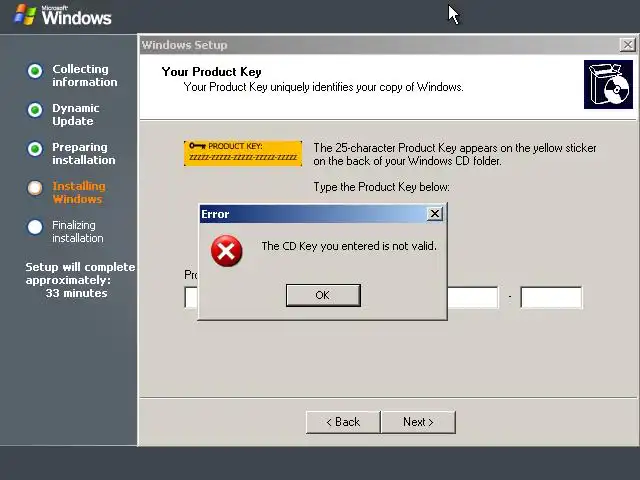
Task: Close the Error dialog with X
Action: pyautogui.click(x=435, y=213)
